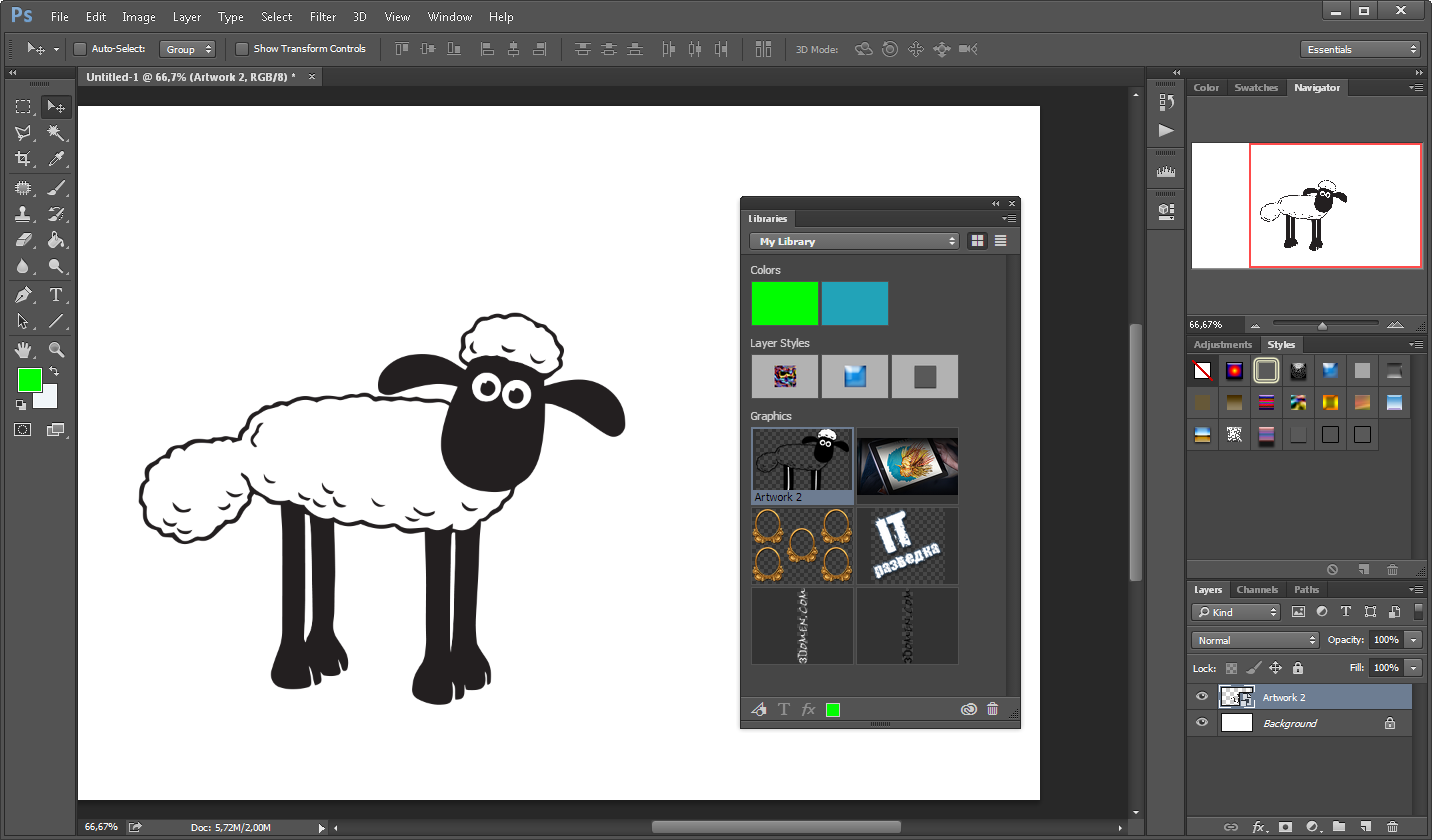Viewport: 1432px width, 840px height.
Task: Open the Normal blending mode dropdown
Action: tap(1256, 640)
